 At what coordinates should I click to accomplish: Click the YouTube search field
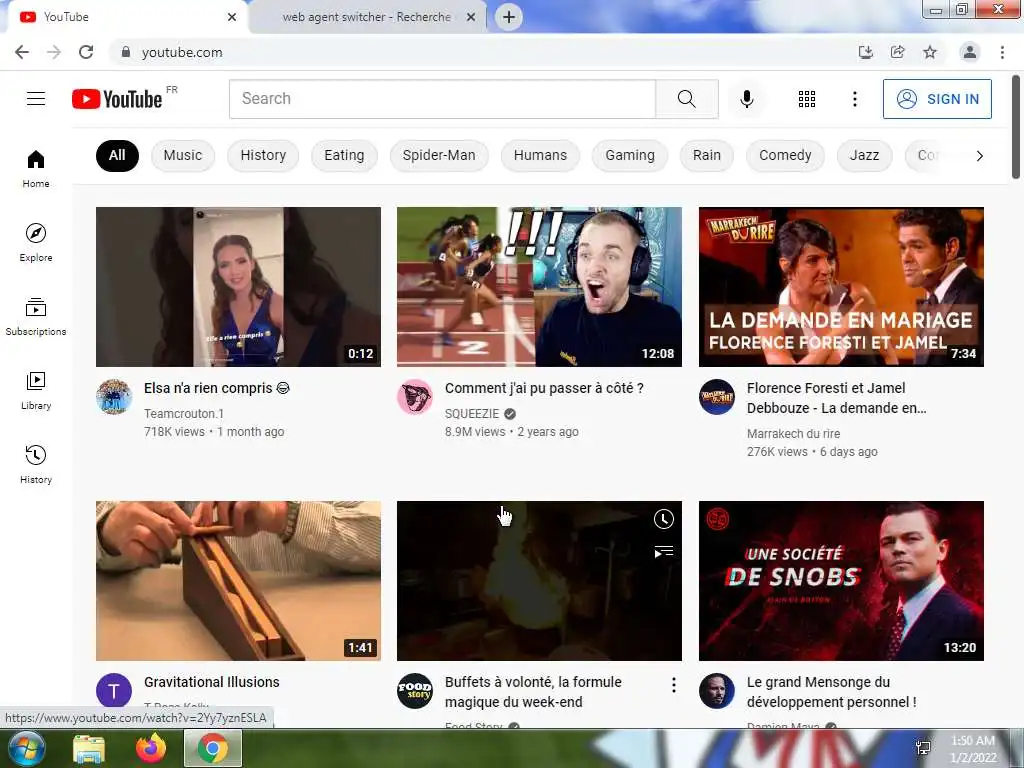pyautogui.click(x=442, y=99)
